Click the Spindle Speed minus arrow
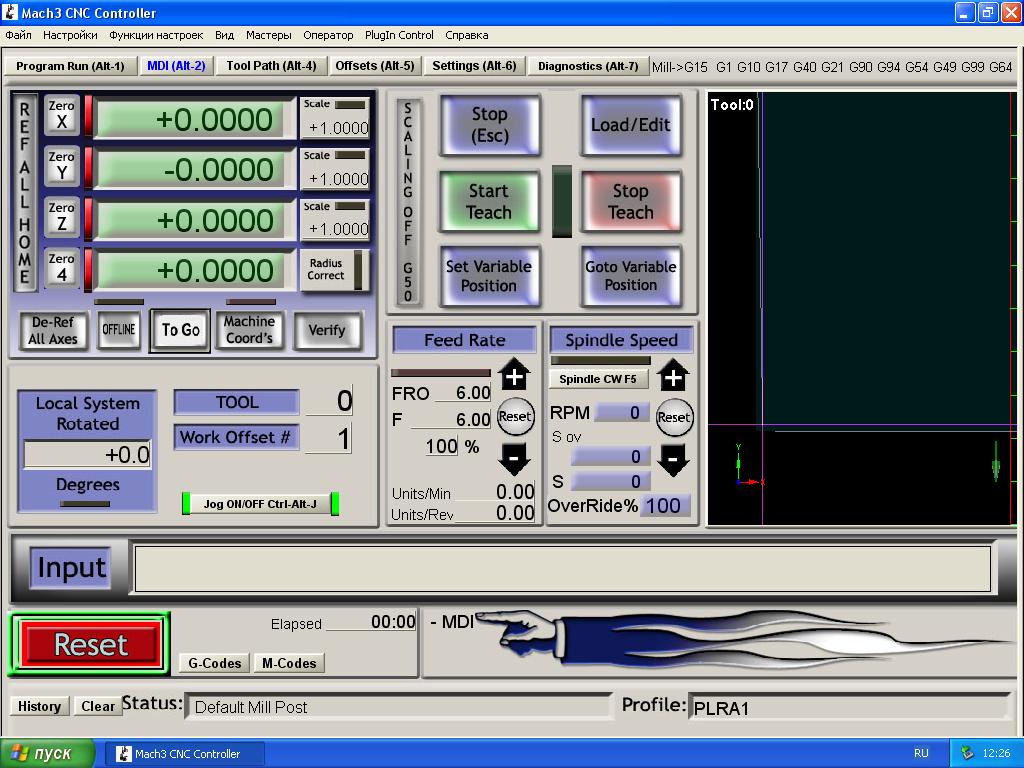This screenshot has width=1024, height=768. point(673,460)
